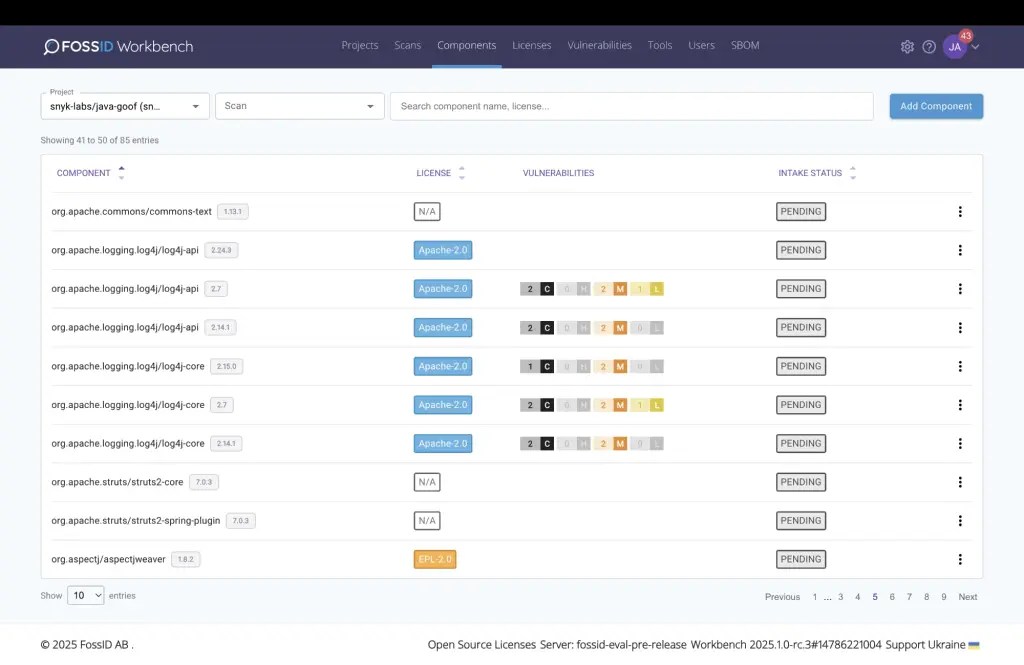Go to the Scans tab
Viewport: 1024px width, 665px height.
[x=408, y=45]
